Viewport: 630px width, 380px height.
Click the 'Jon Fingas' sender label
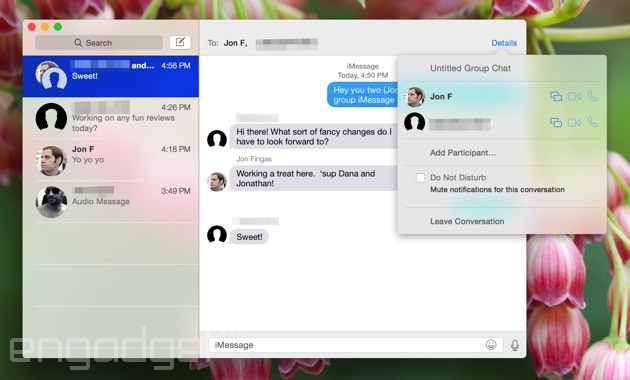(x=254, y=159)
